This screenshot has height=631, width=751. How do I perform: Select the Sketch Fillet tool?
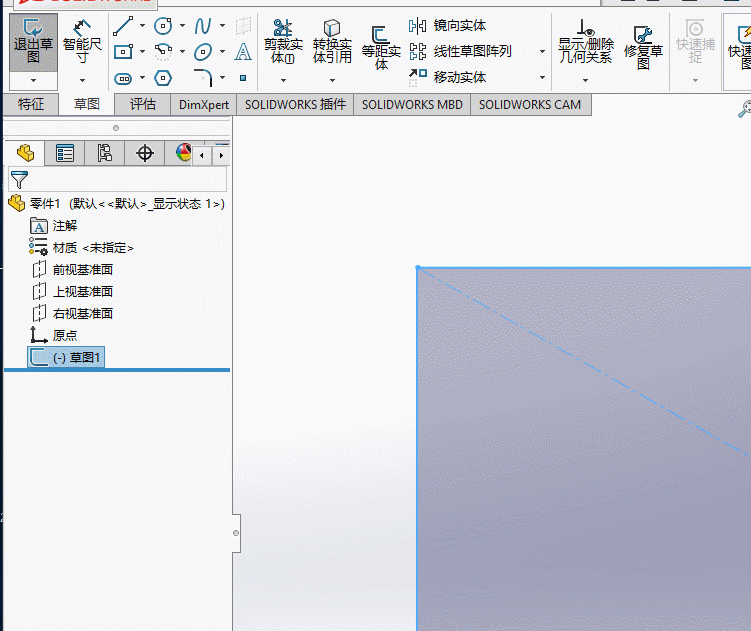click(x=203, y=77)
